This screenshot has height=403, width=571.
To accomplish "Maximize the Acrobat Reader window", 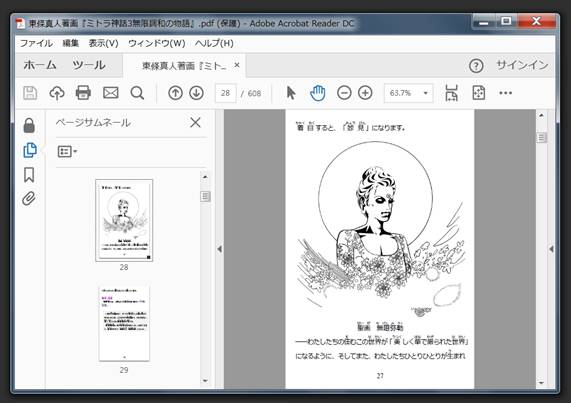I will click(x=506, y=22).
